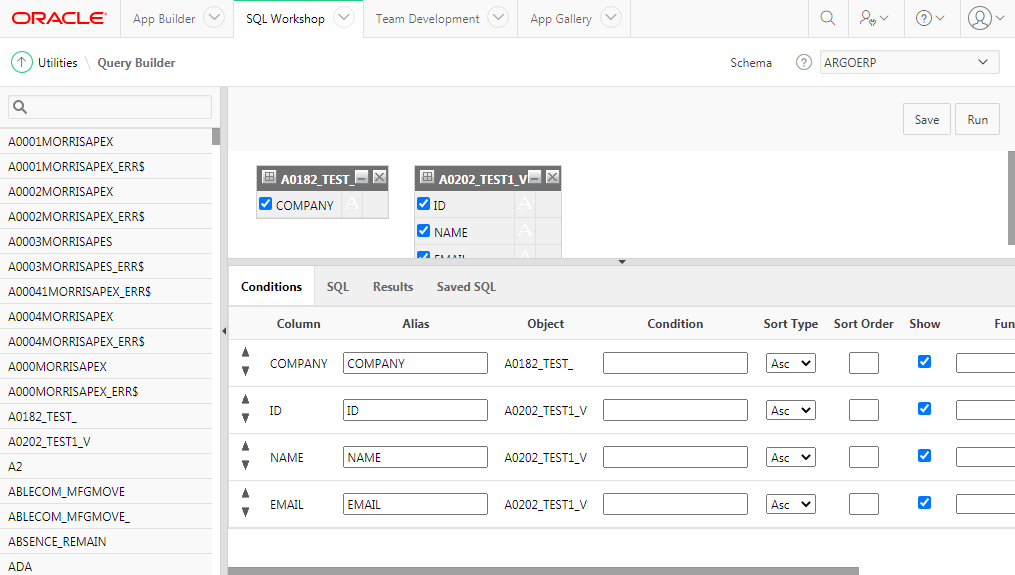1015x575 pixels.
Task: Click the Run button
Action: coord(977,119)
